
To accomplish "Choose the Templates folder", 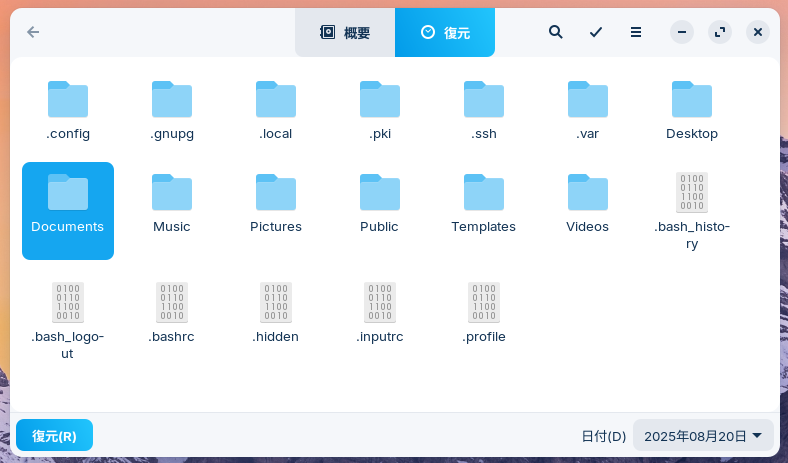I will click(484, 203).
